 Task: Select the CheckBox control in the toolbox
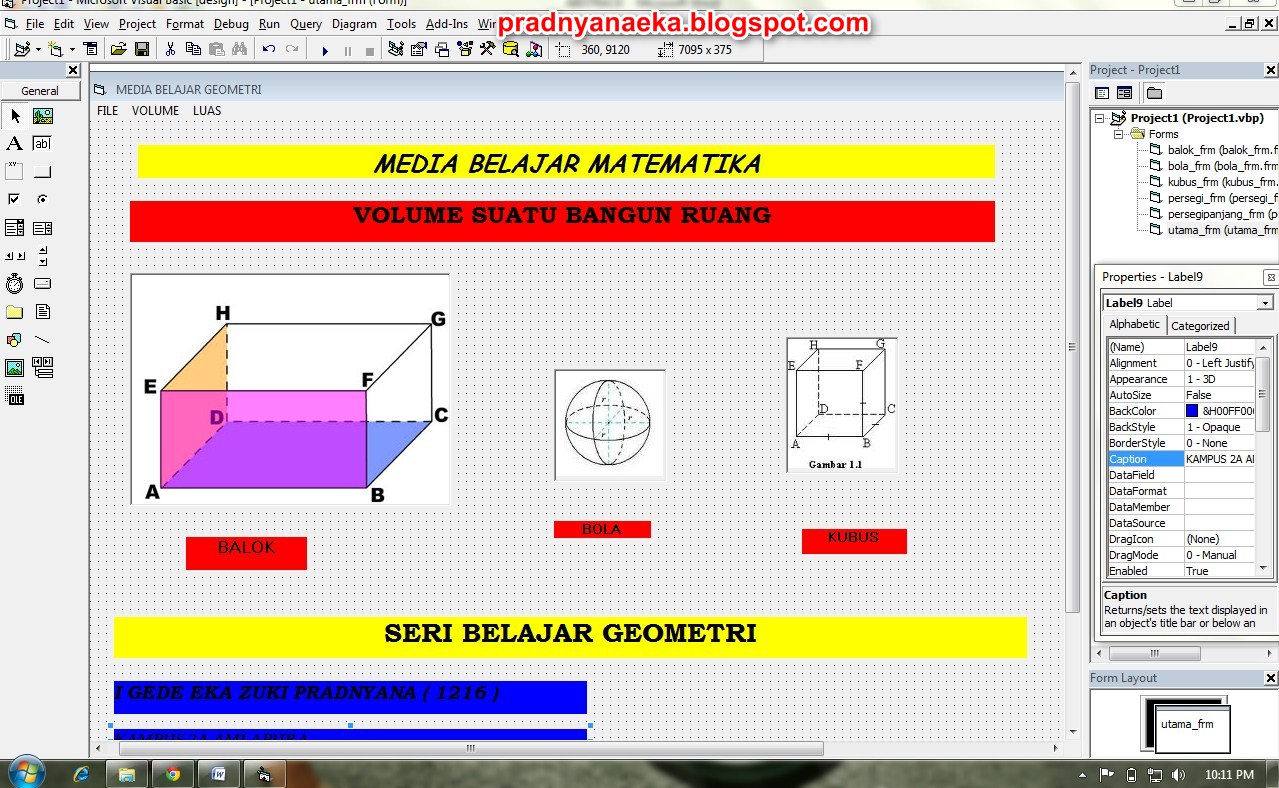(13, 198)
